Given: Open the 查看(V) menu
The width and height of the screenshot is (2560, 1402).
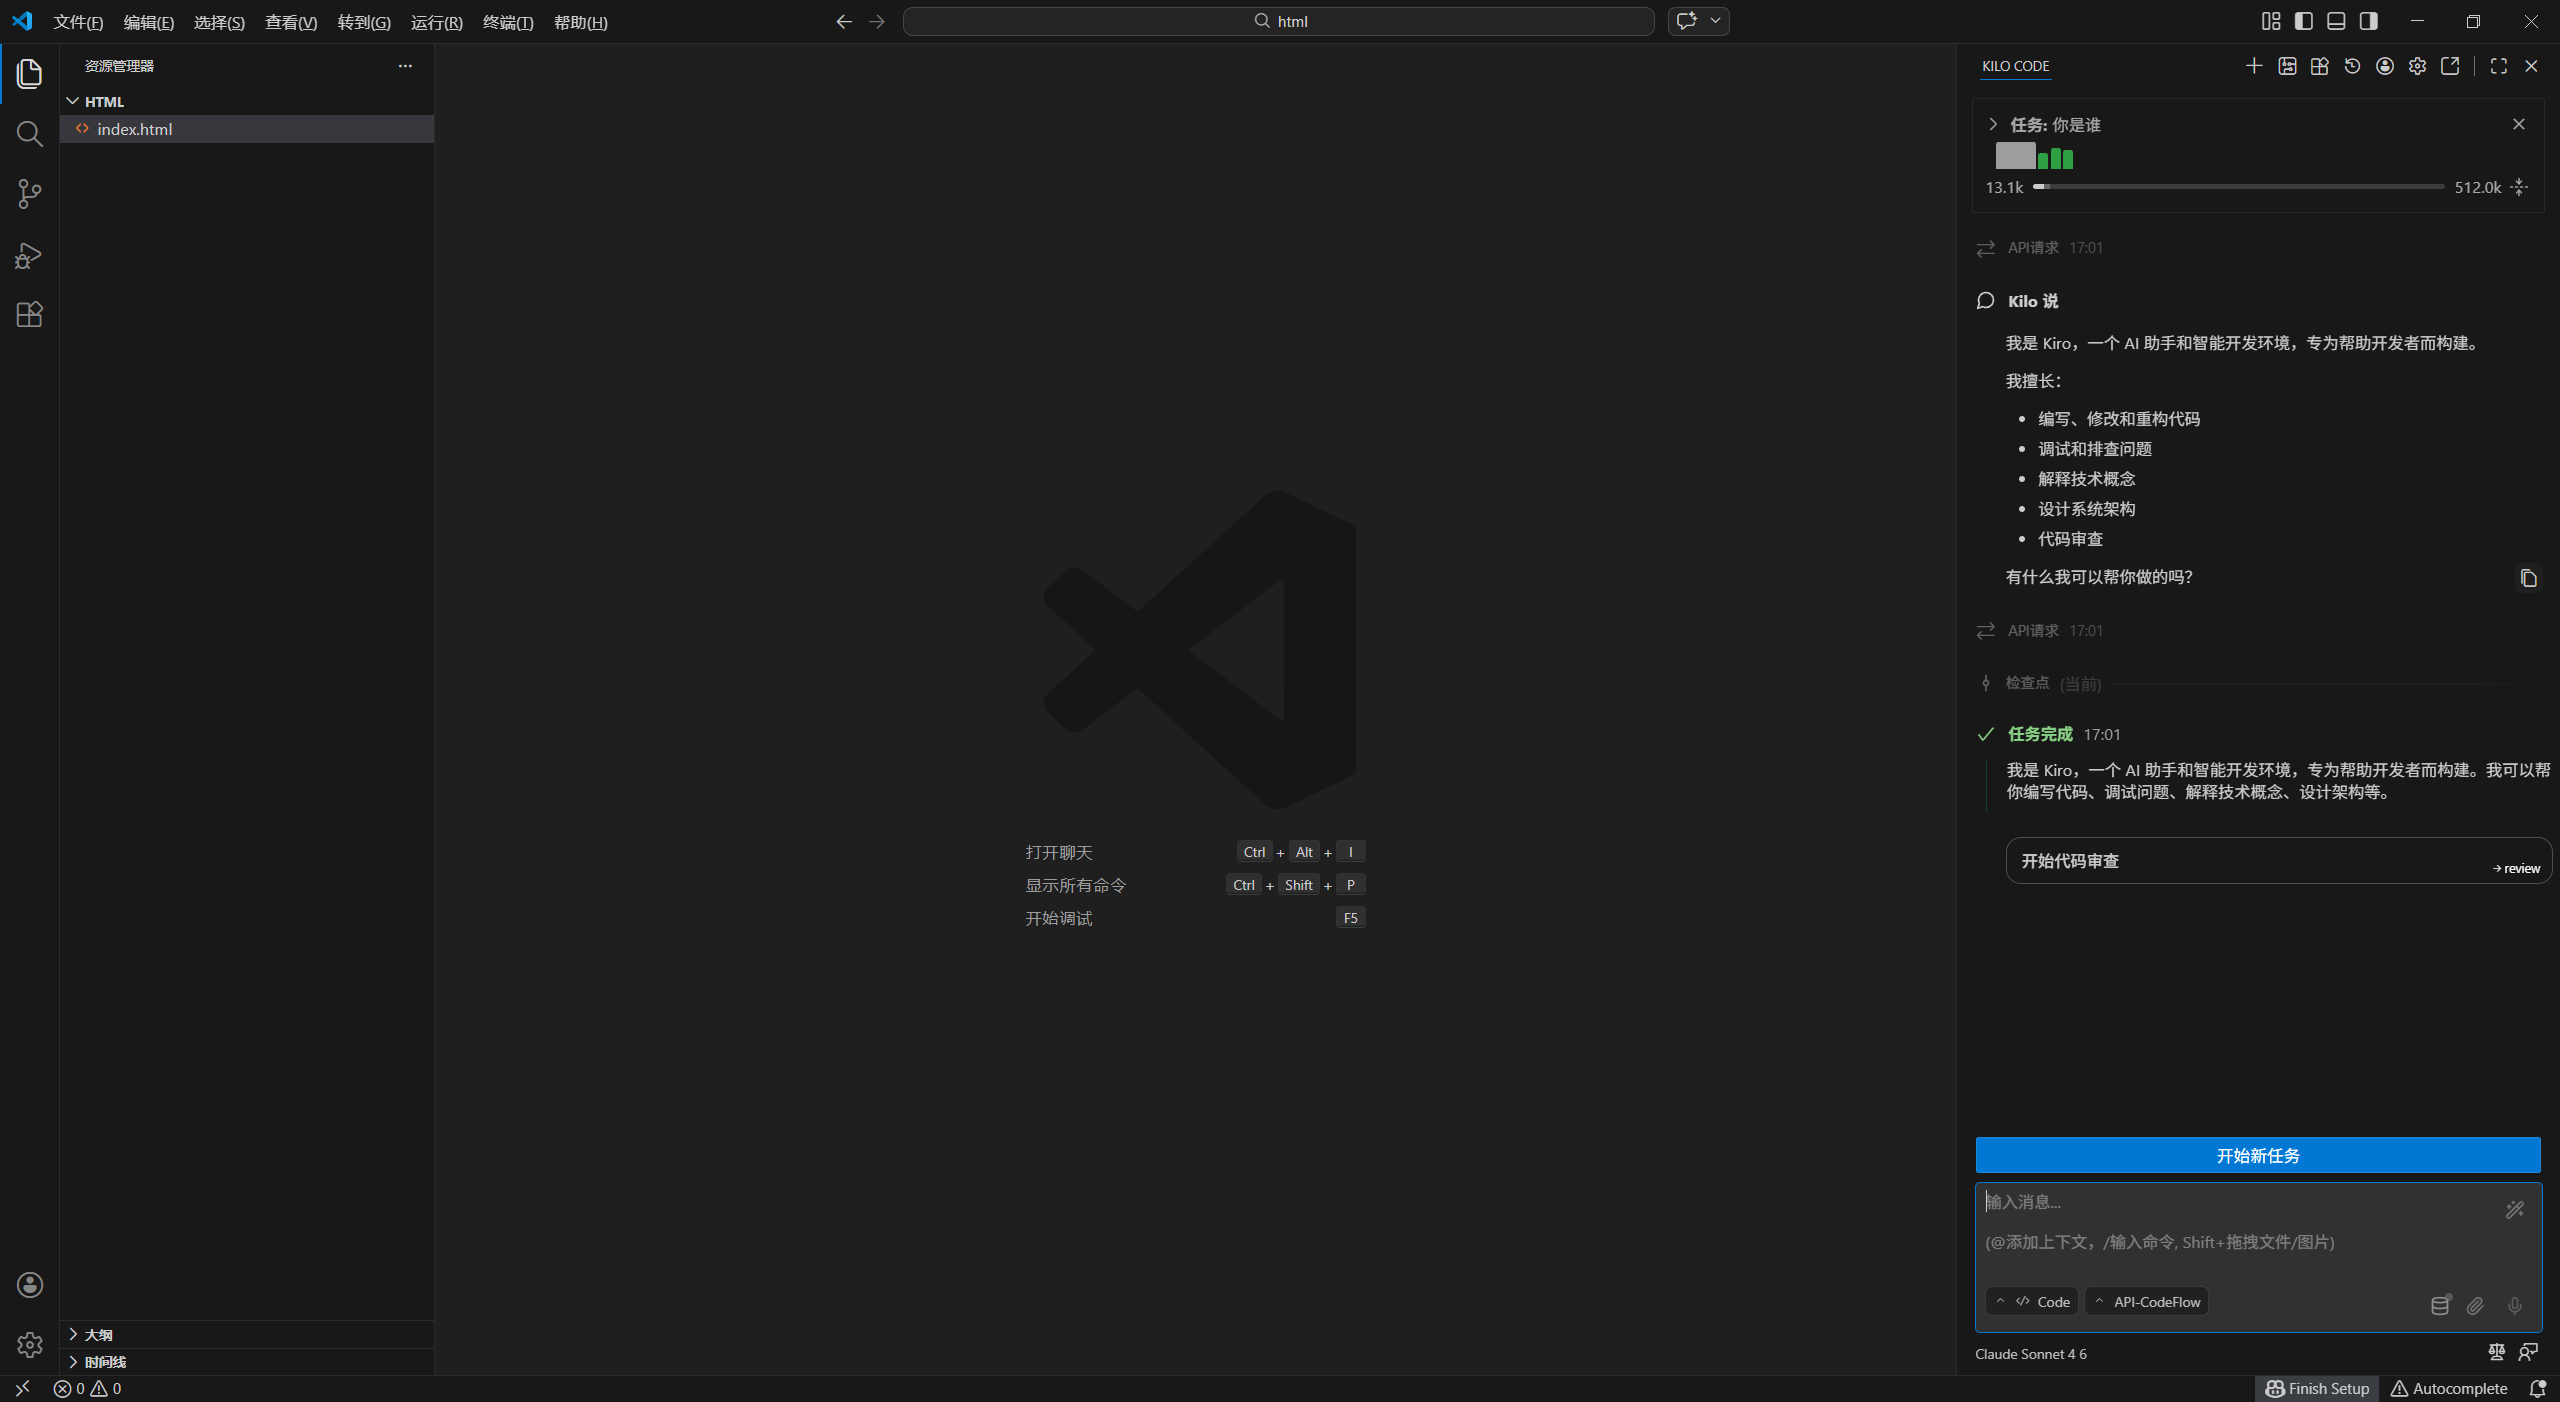Looking at the screenshot, I should coord(290,22).
